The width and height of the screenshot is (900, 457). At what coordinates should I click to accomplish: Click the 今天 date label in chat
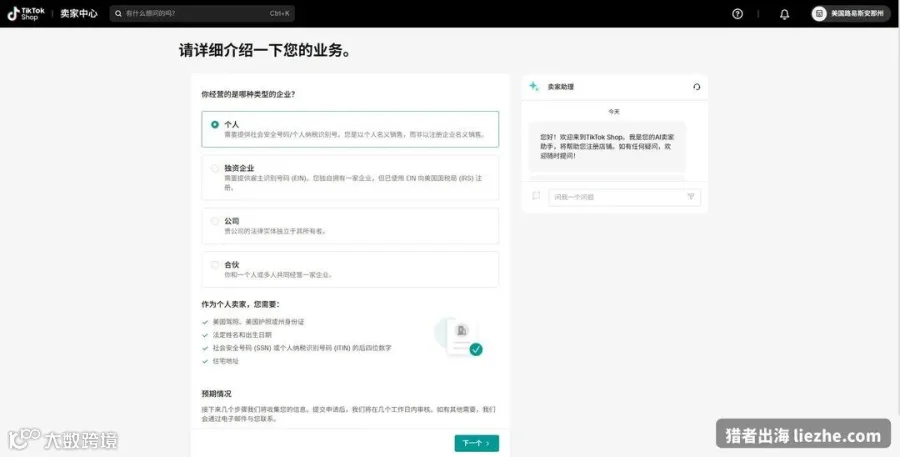click(614, 111)
